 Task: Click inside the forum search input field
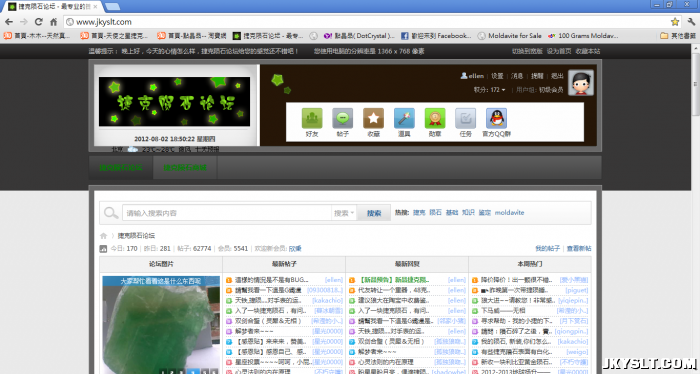pyautogui.click(x=227, y=213)
